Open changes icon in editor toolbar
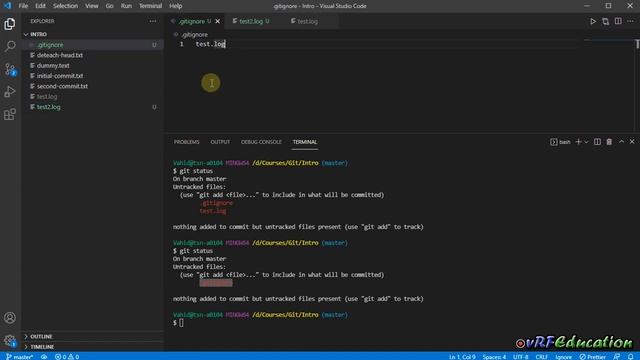 605,21
